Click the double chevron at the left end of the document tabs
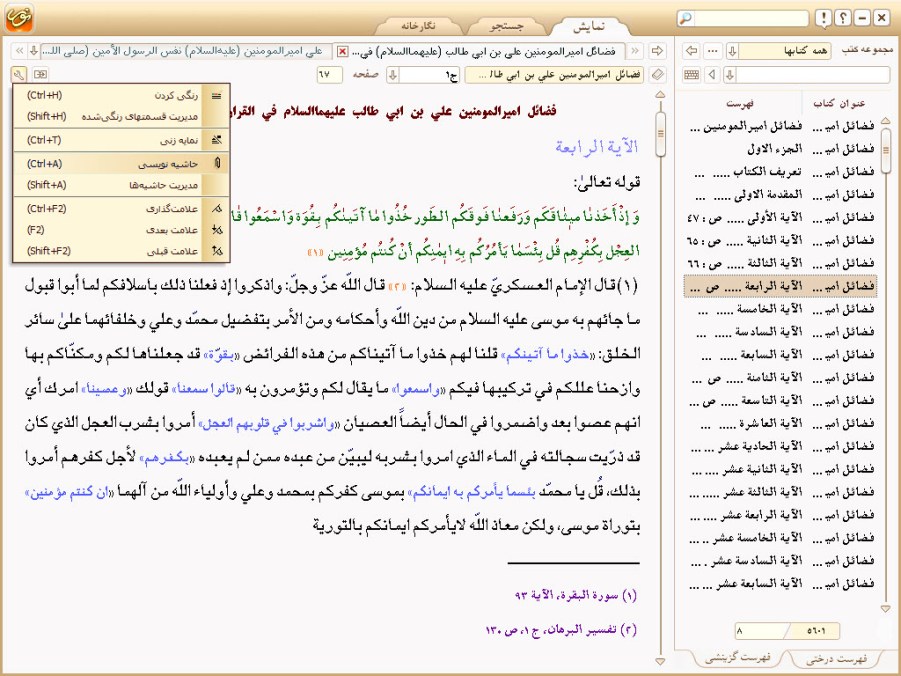This screenshot has height=676, width=901. (20, 51)
